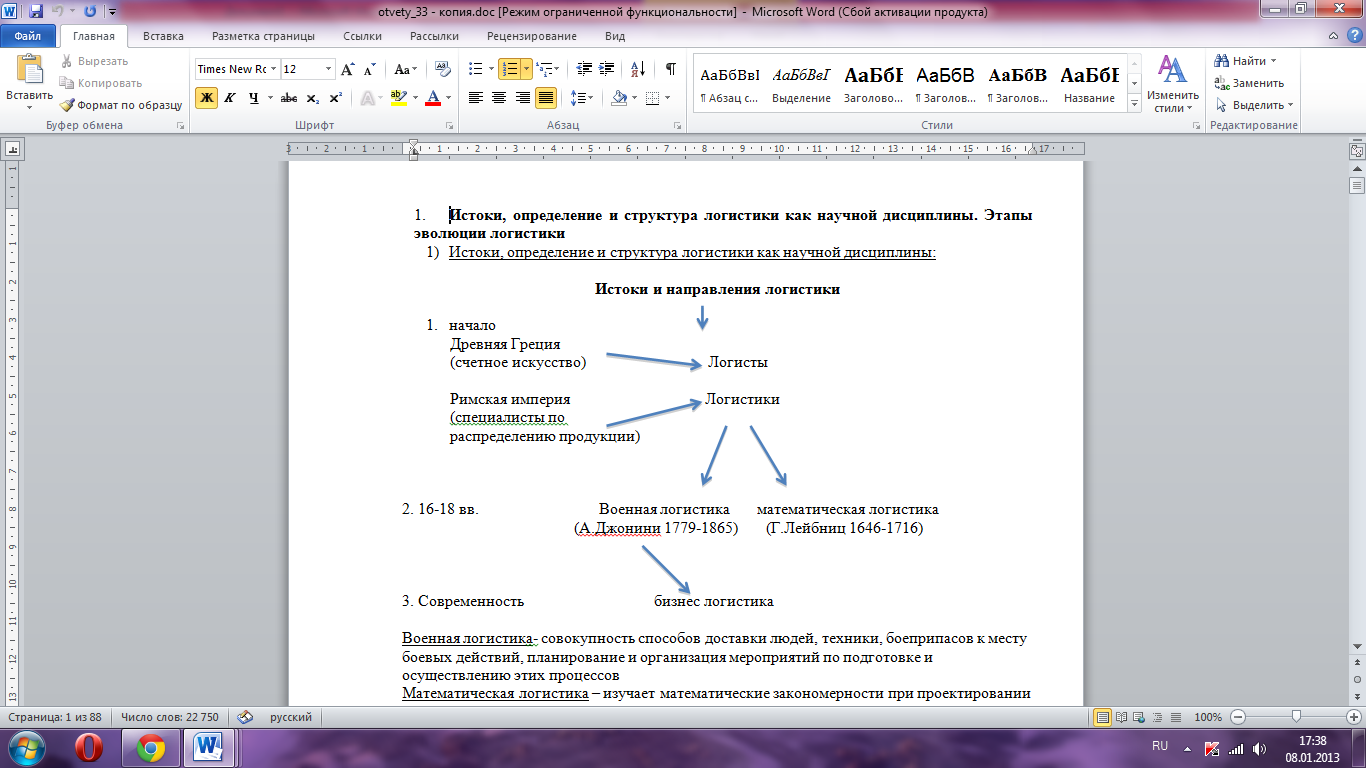The width and height of the screenshot is (1366, 768).
Task: Click the zoom slider handle
Action: 1296,717
